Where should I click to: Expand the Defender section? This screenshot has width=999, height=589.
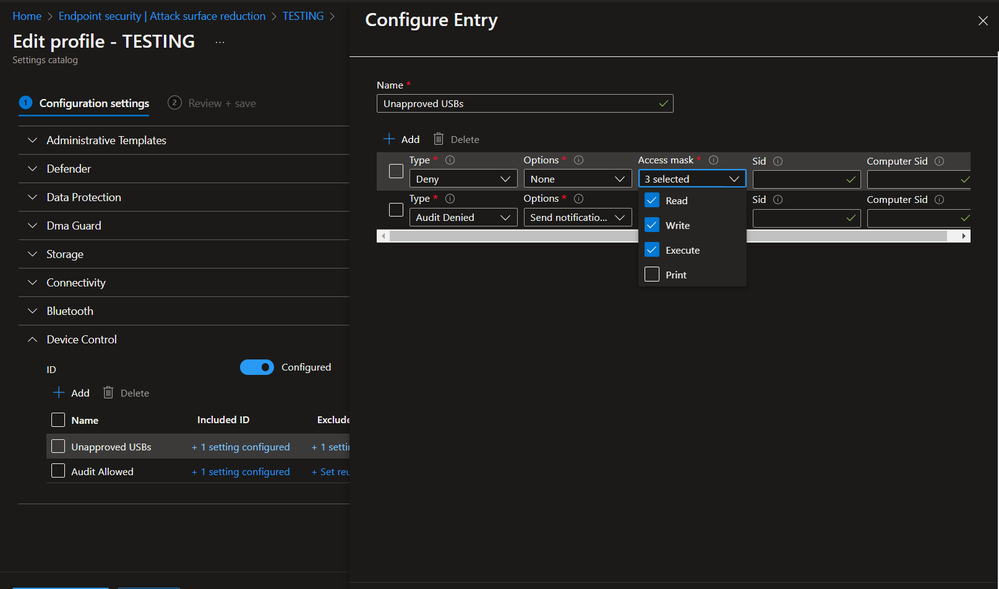tap(184, 169)
